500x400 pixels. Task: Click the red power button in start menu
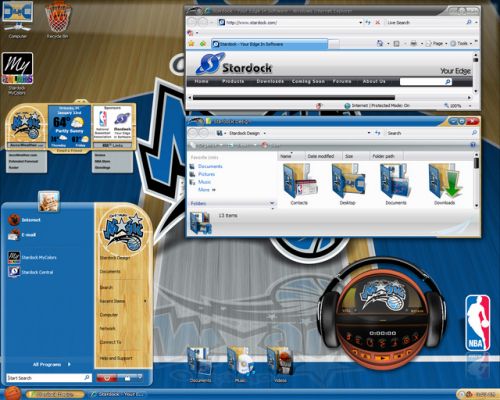click(x=107, y=378)
